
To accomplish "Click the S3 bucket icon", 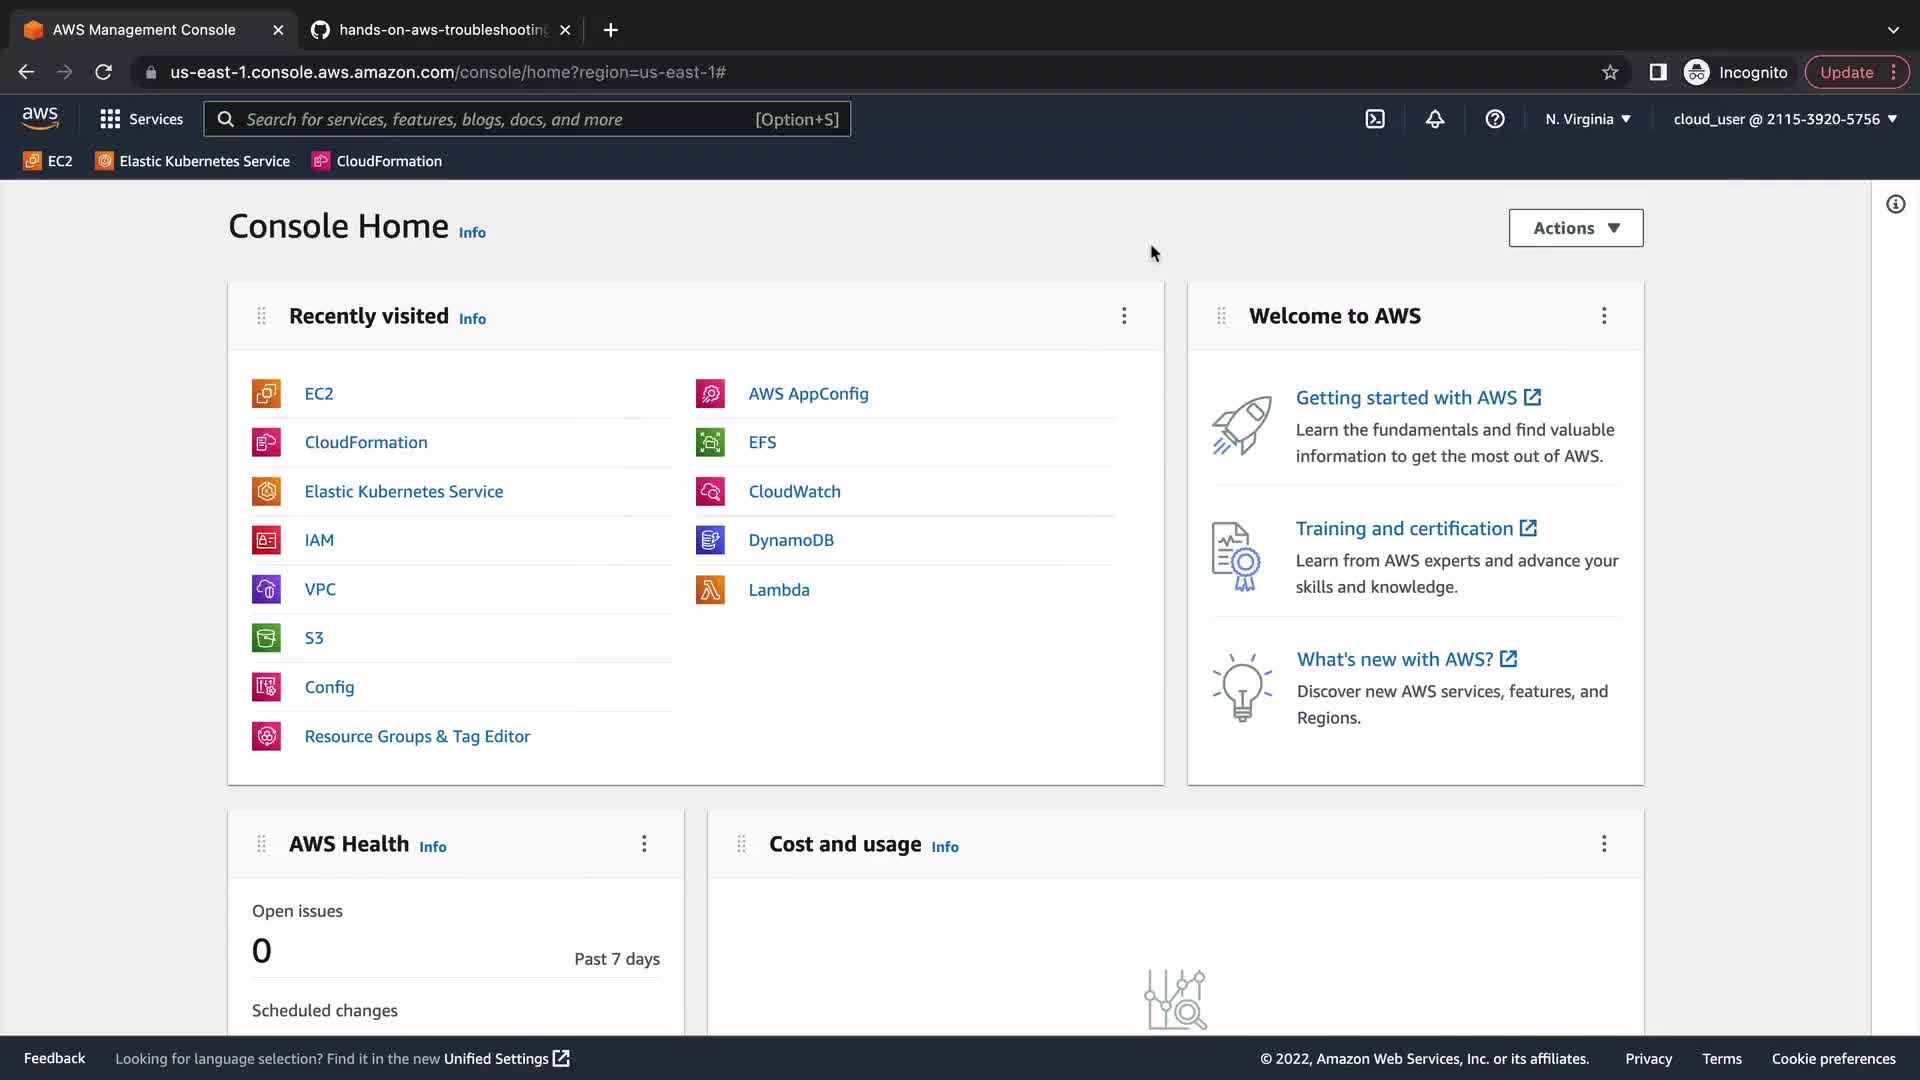I will (x=266, y=638).
